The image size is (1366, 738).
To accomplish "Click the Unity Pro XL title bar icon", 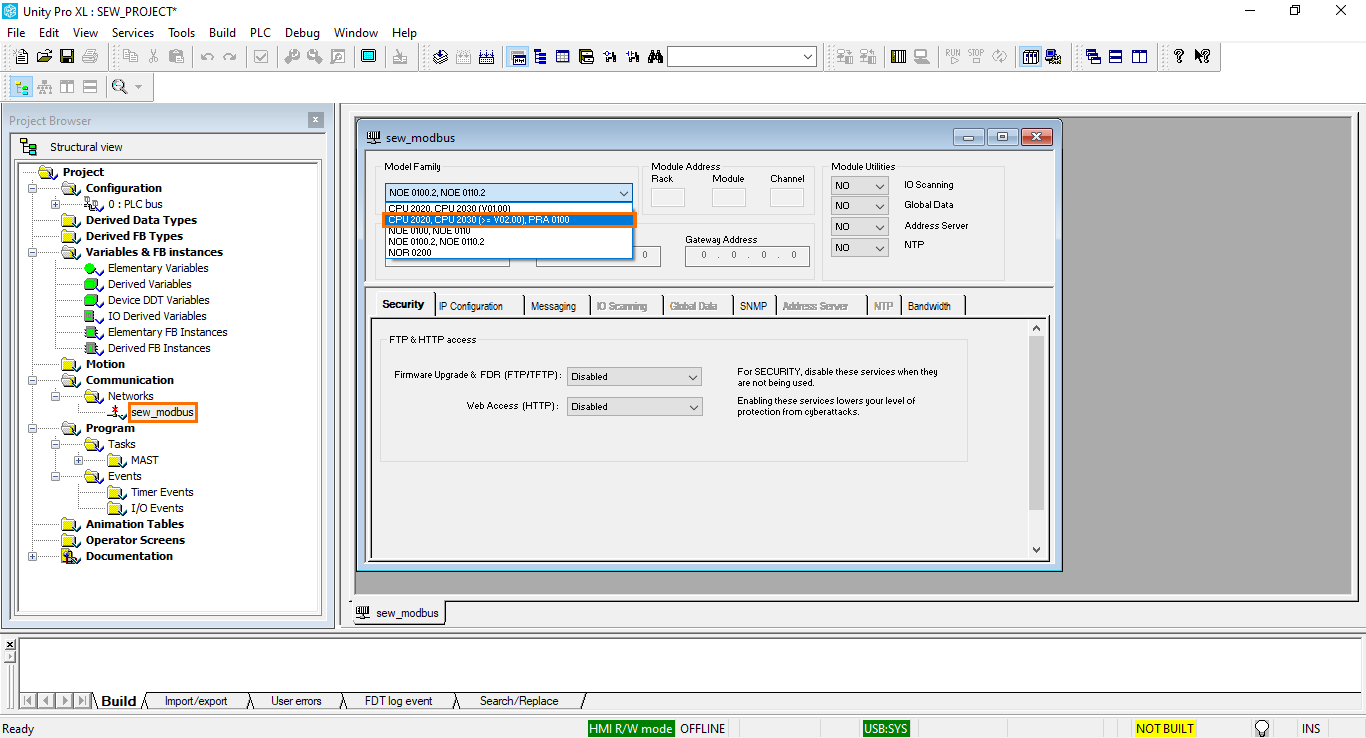I will pos(11,10).
